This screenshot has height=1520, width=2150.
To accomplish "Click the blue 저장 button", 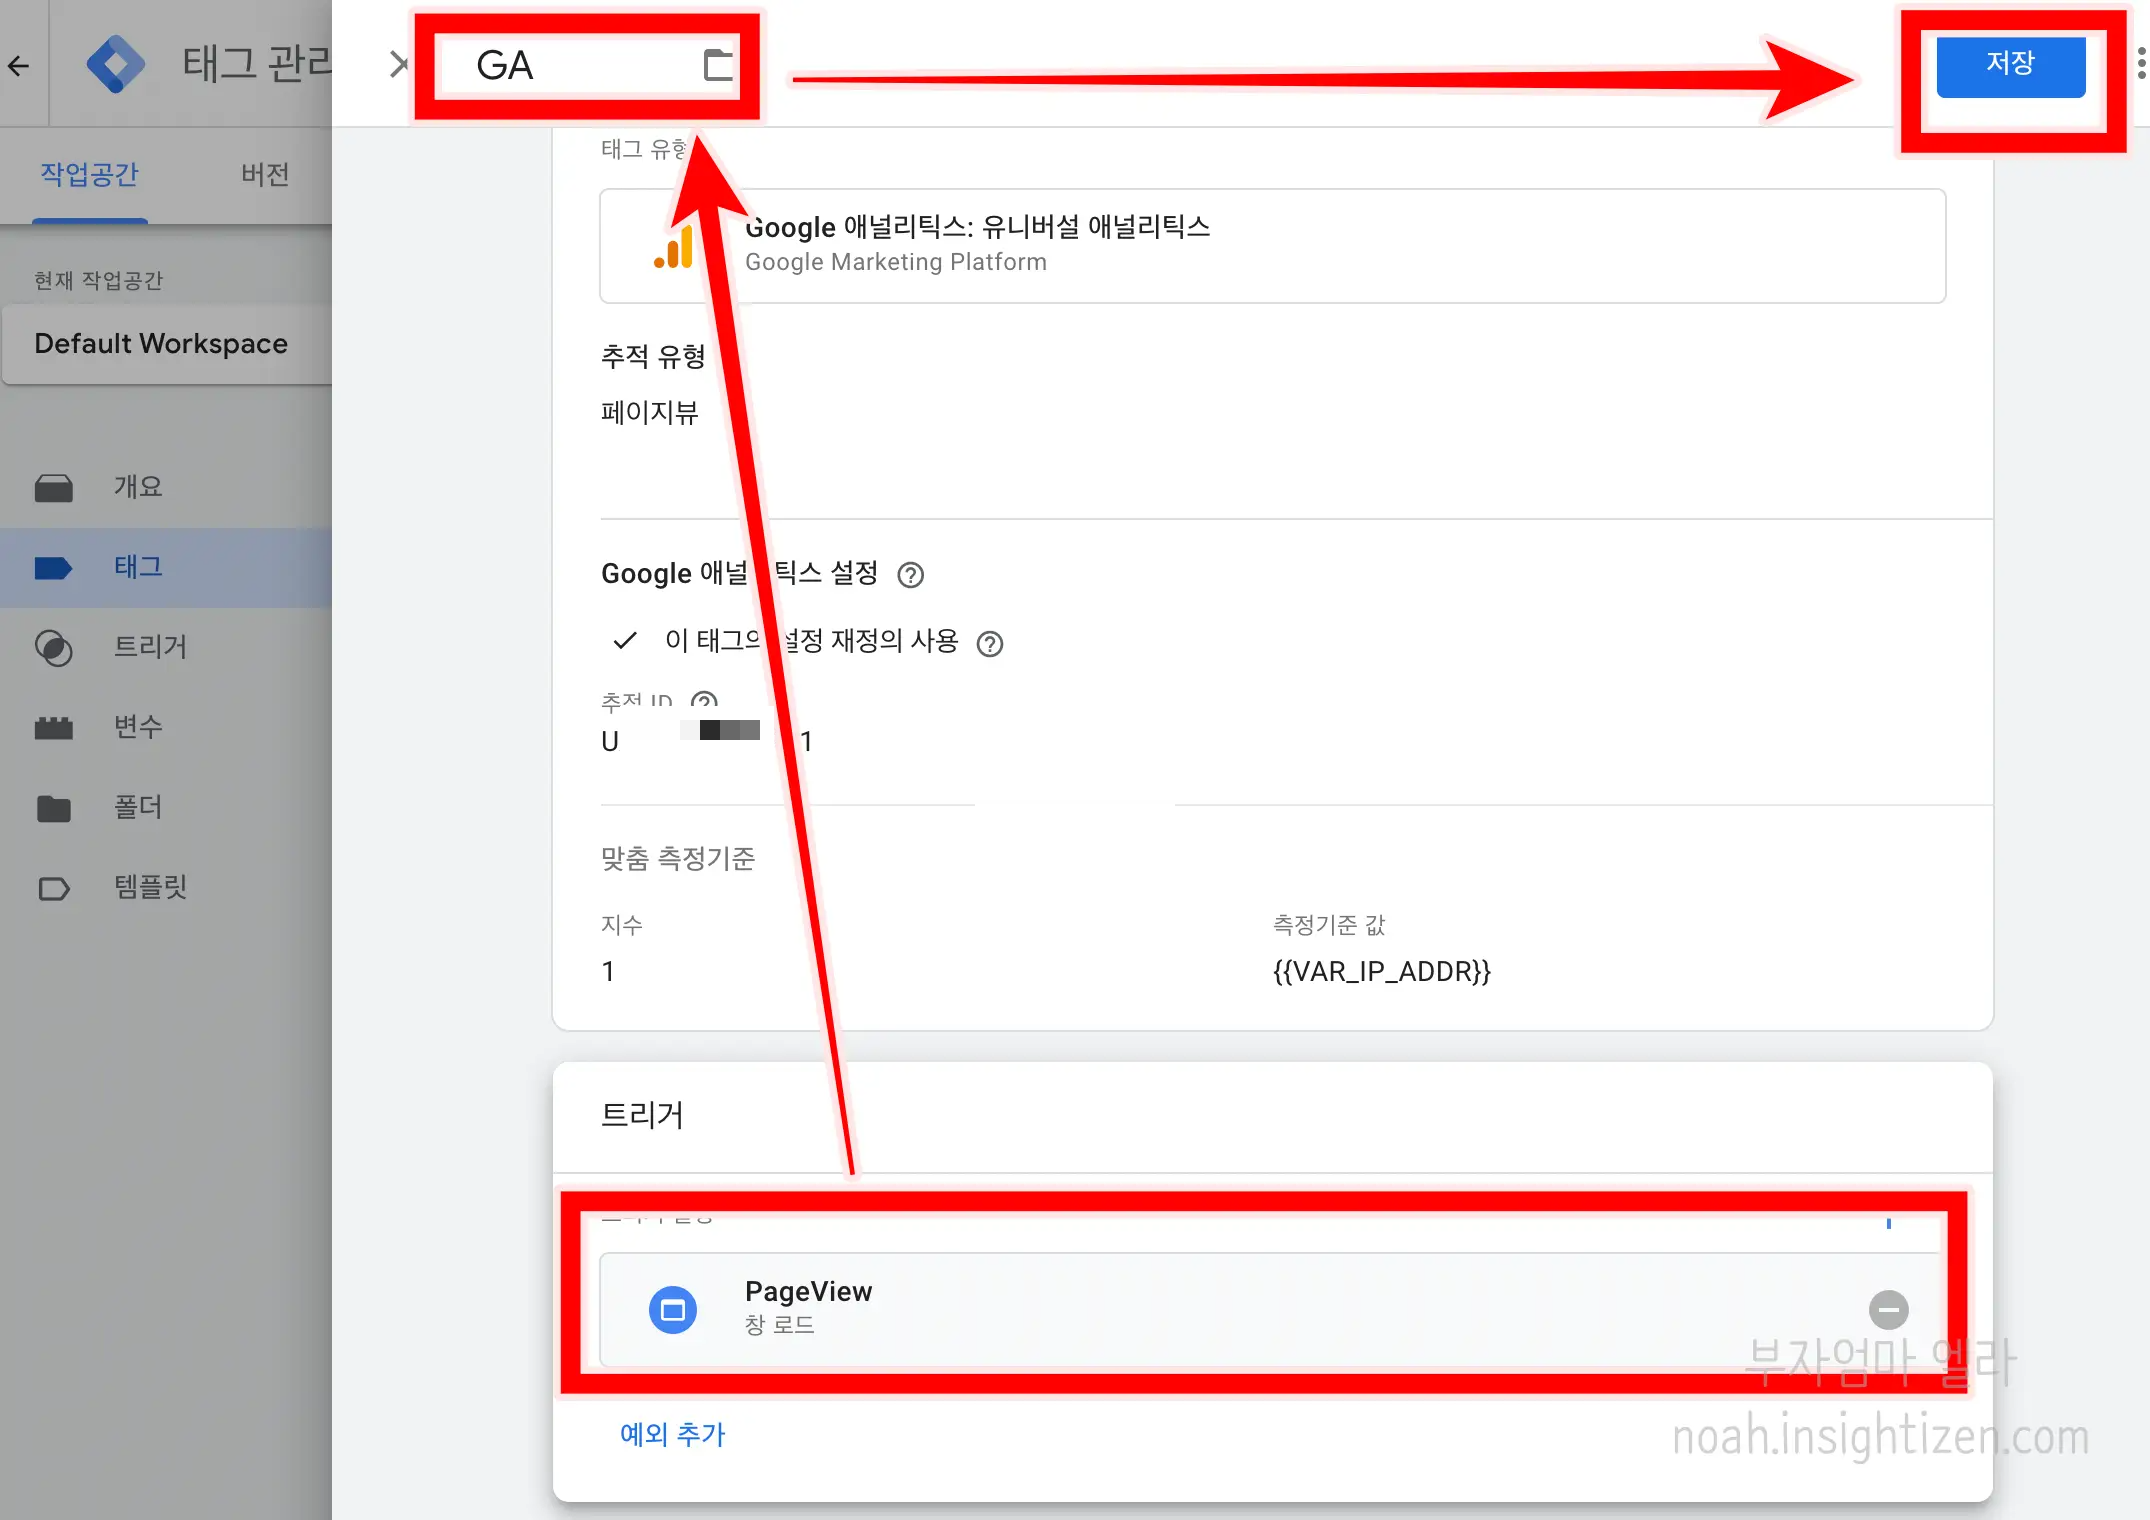I will pos(2010,66).
